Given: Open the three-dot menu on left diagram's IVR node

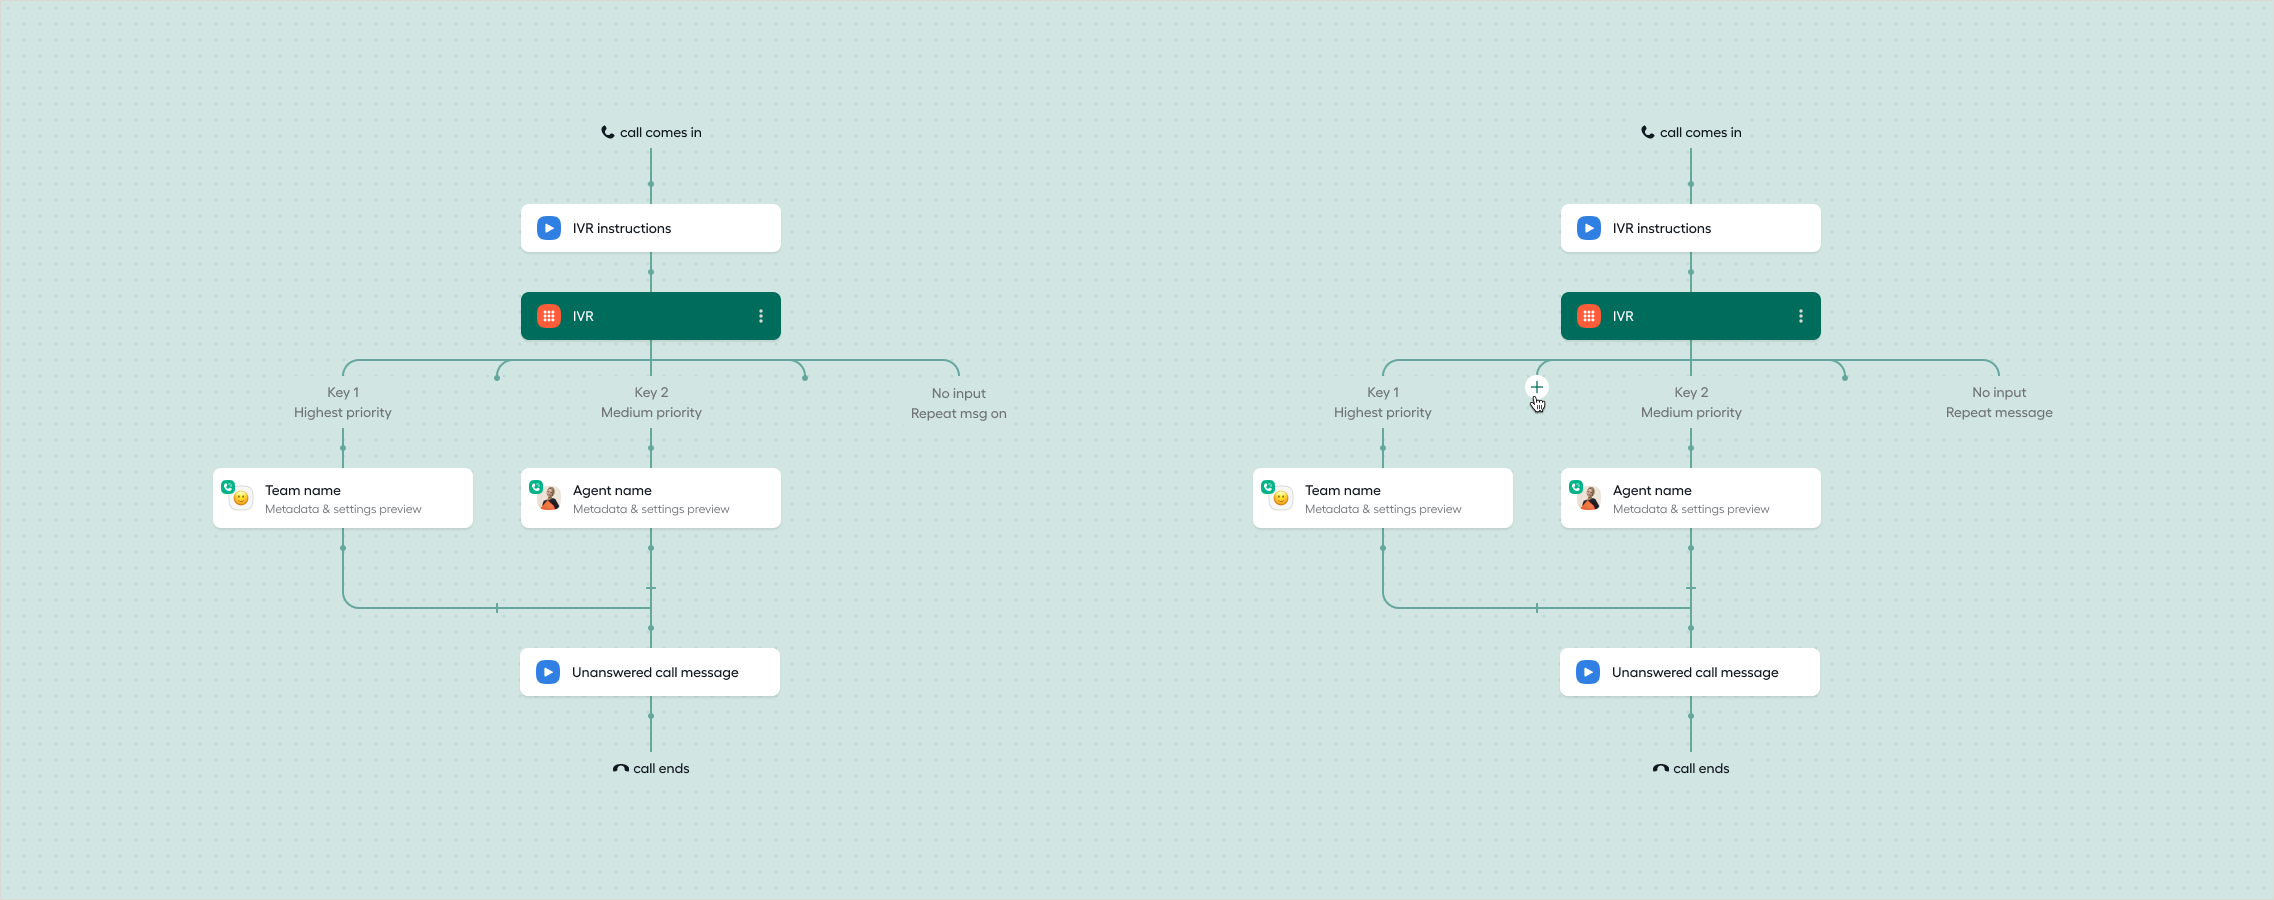Looking at the screenshot, I should pos(761,316).
